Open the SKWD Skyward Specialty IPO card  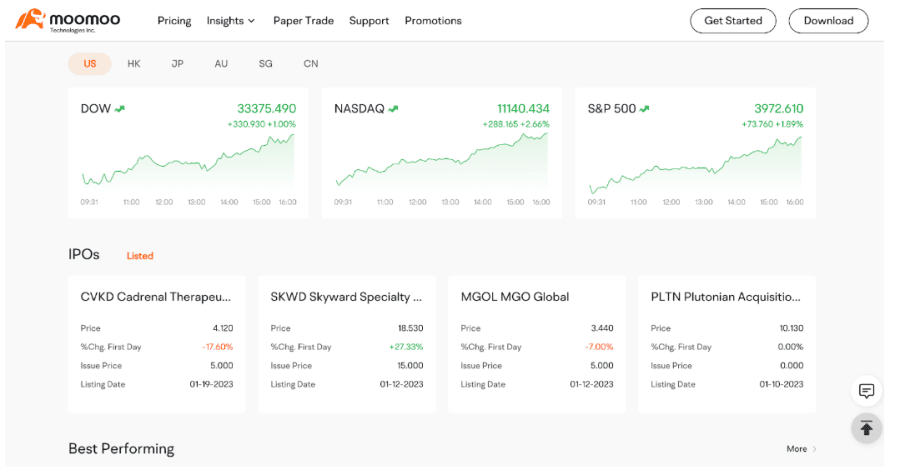(x=347, y=344)
